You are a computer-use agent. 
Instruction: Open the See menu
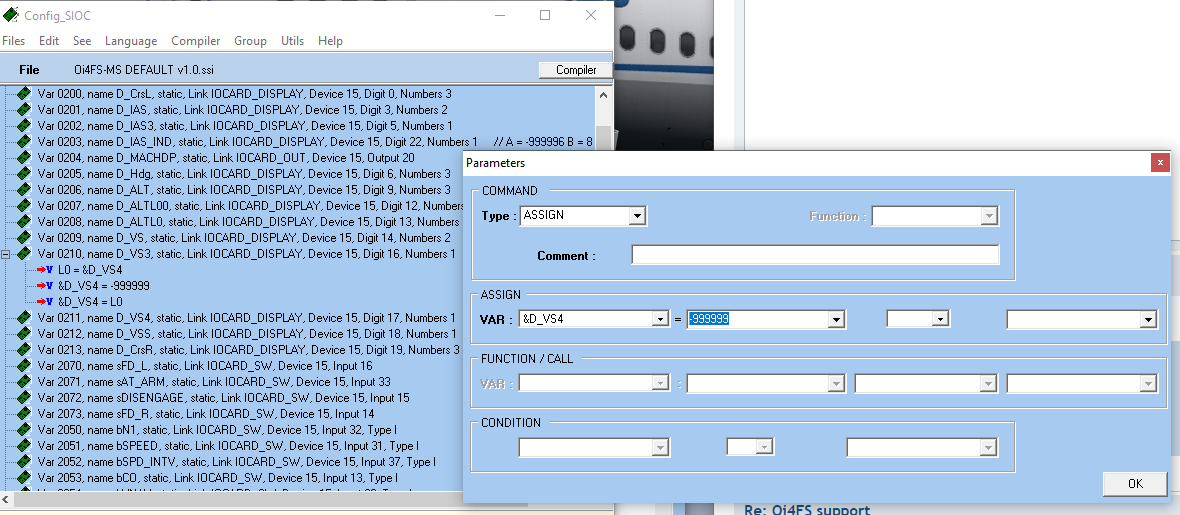tap(82, 41)
